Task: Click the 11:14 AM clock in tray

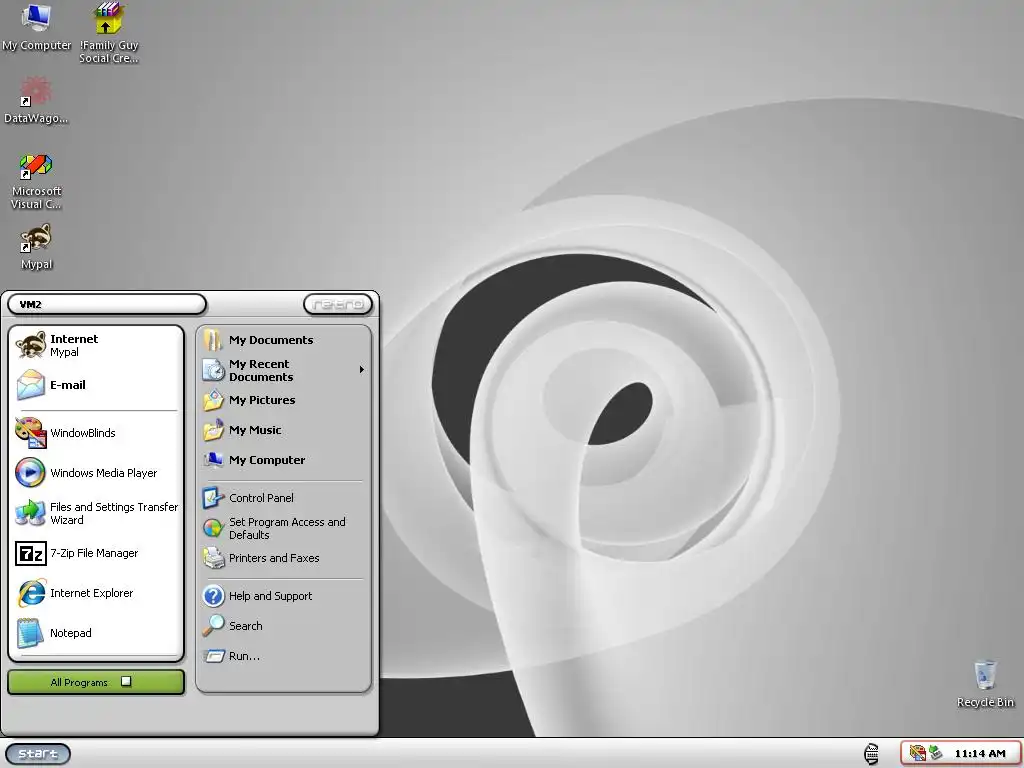Action: [x=980, y=754]
